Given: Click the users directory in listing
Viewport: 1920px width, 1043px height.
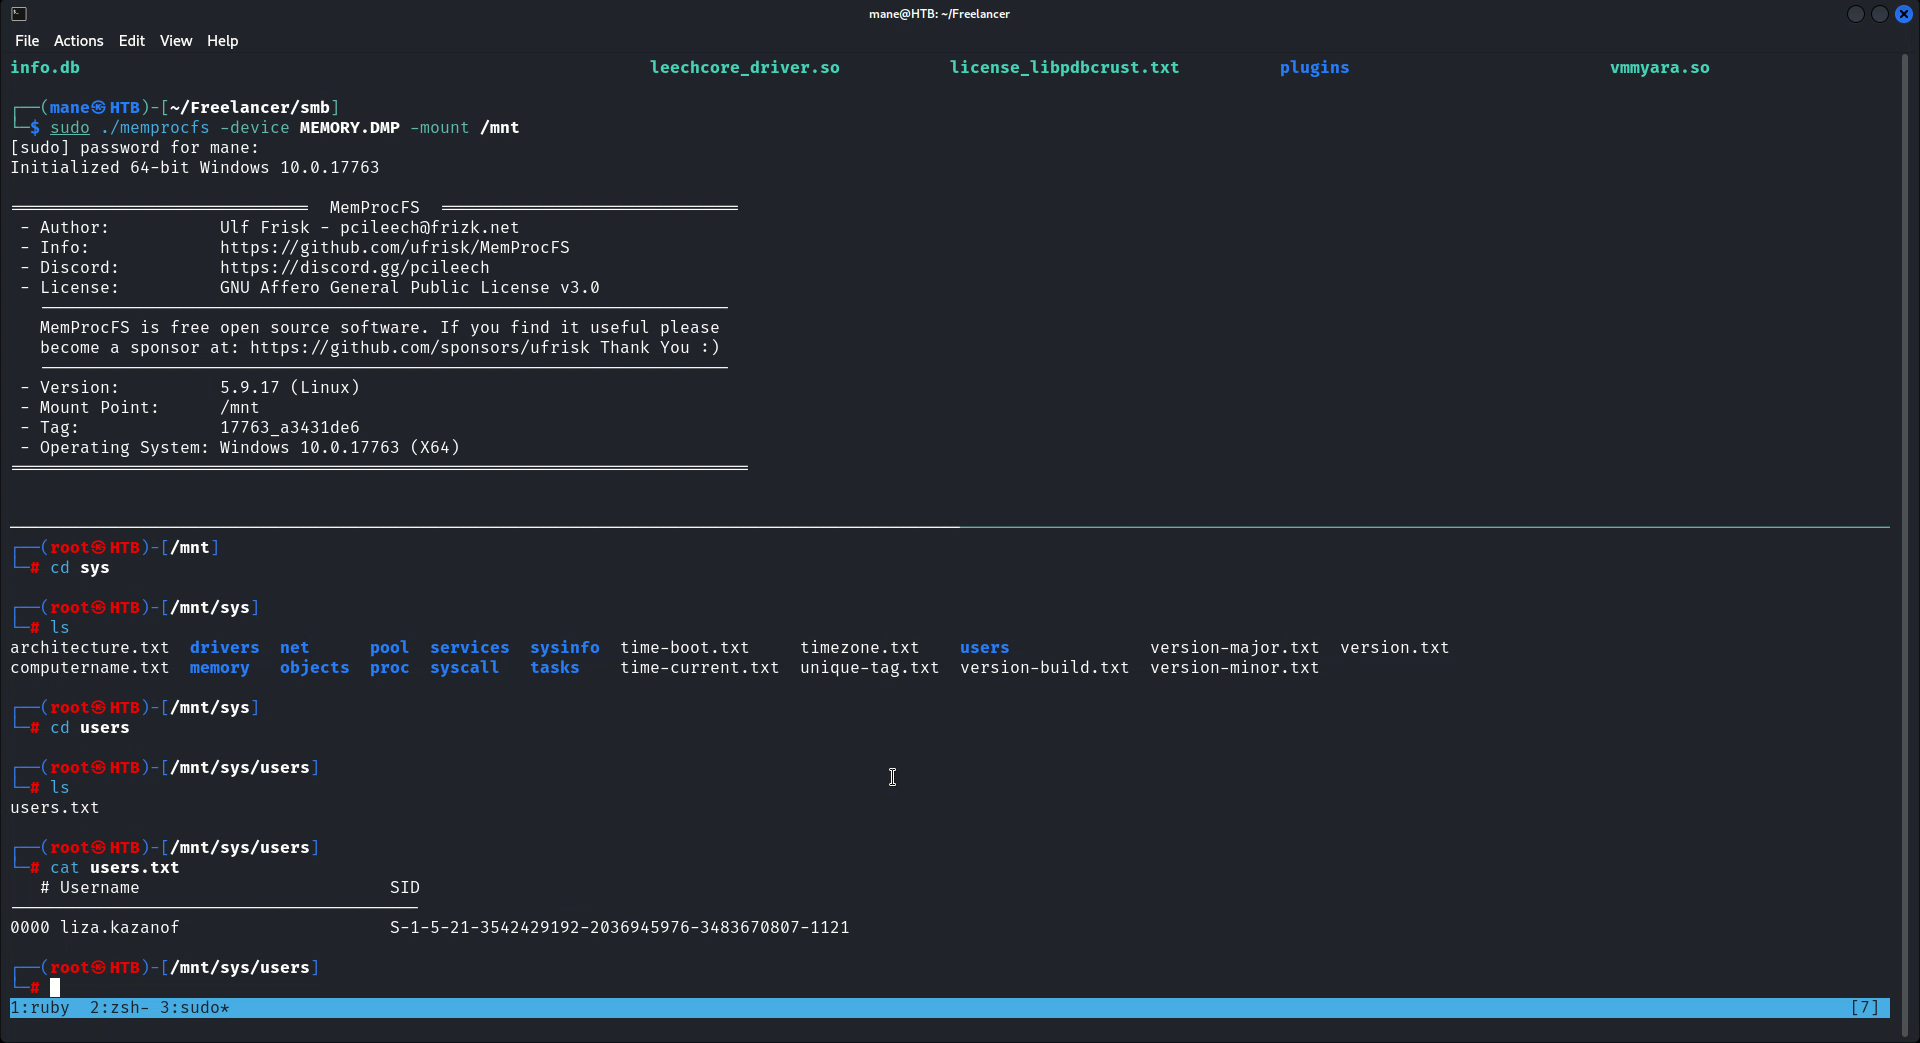Looking at the screenshot, I should 985,648.
